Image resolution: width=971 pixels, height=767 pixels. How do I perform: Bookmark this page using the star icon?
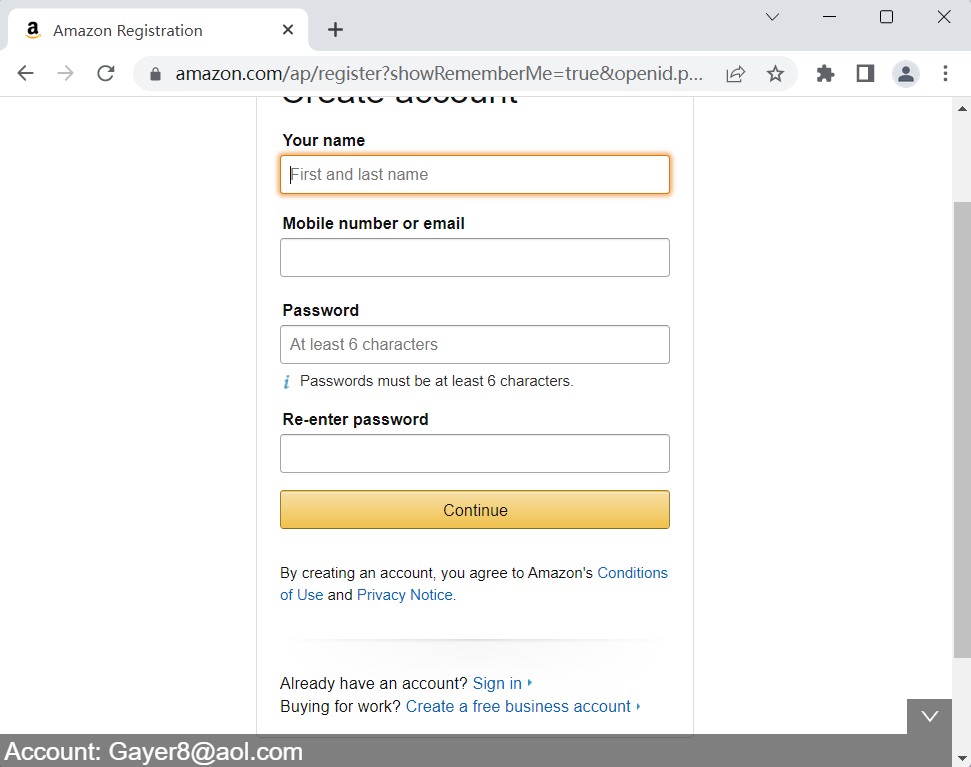[776, 73]
